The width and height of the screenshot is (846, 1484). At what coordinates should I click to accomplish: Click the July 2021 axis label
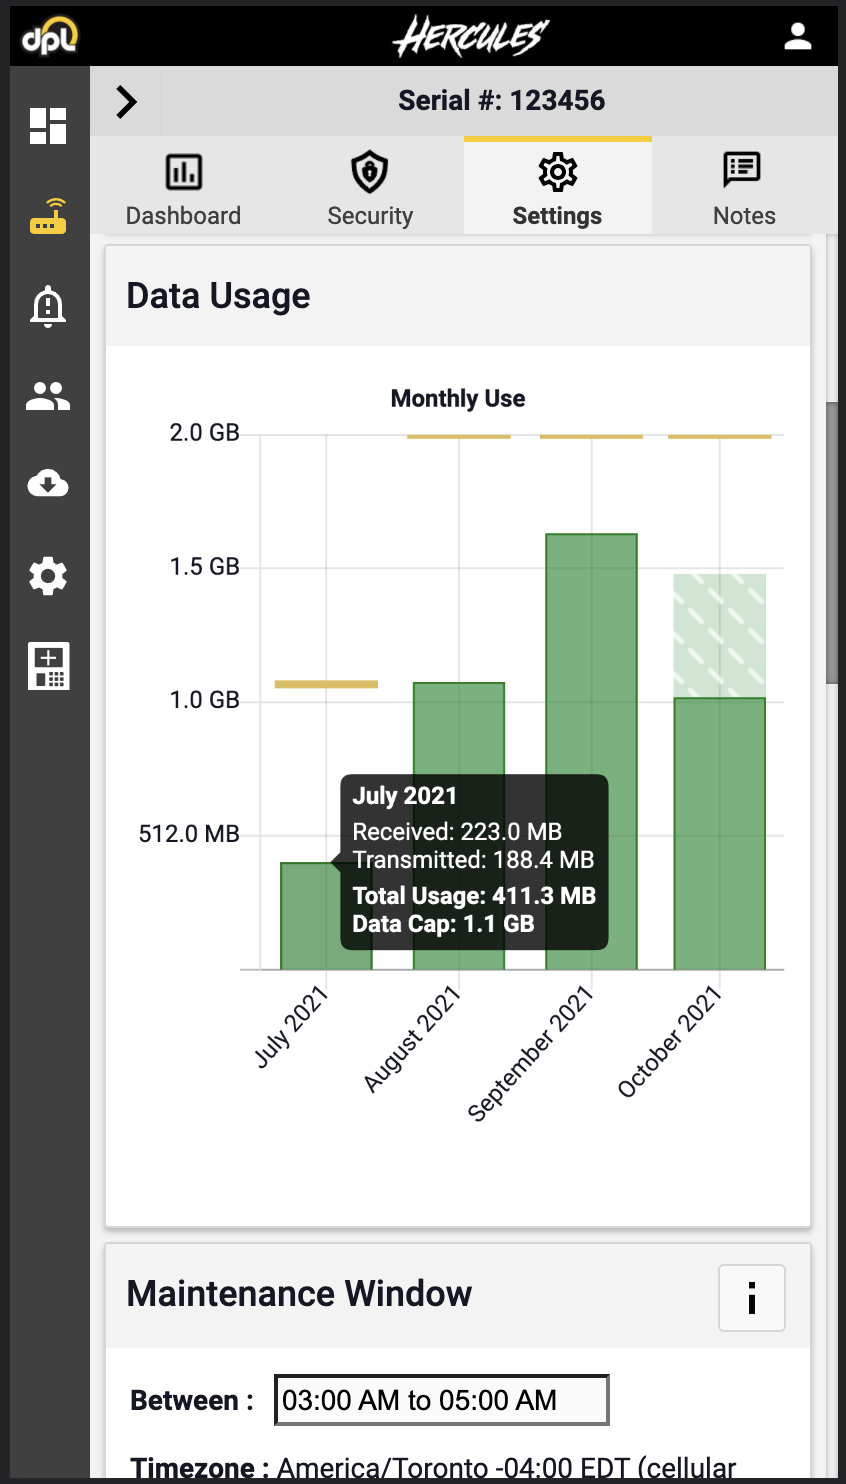[291, 1026]
